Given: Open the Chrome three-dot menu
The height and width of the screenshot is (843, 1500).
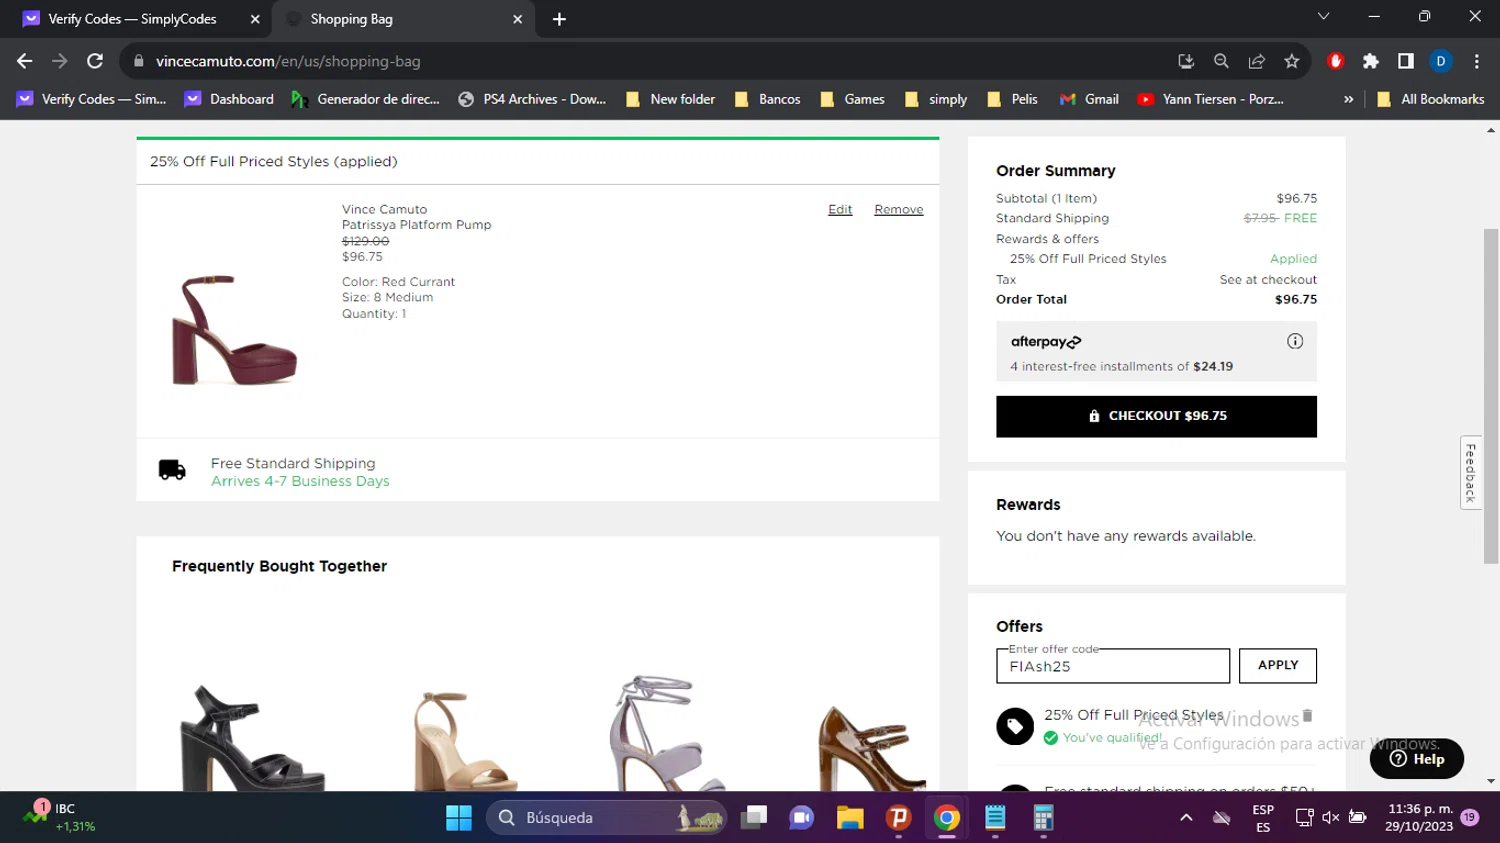Looking at the screenshot, I should [x=1477, y=61].
